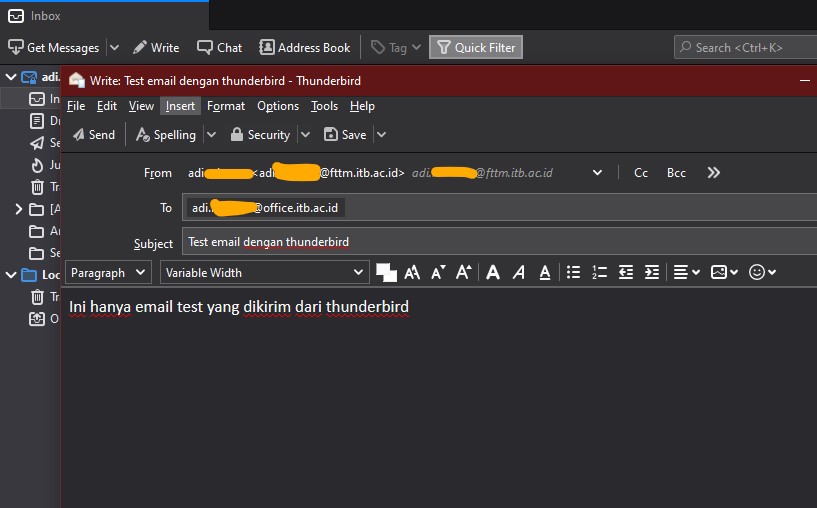This screenshot has height=508, width=817.
Task: Minimize the Write window
Action: (804, 81)
